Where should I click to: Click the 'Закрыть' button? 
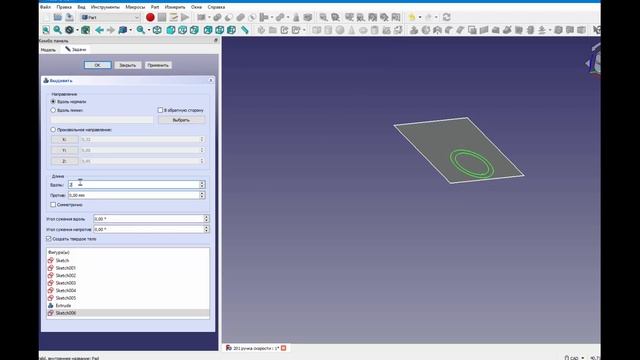[128, 65]
